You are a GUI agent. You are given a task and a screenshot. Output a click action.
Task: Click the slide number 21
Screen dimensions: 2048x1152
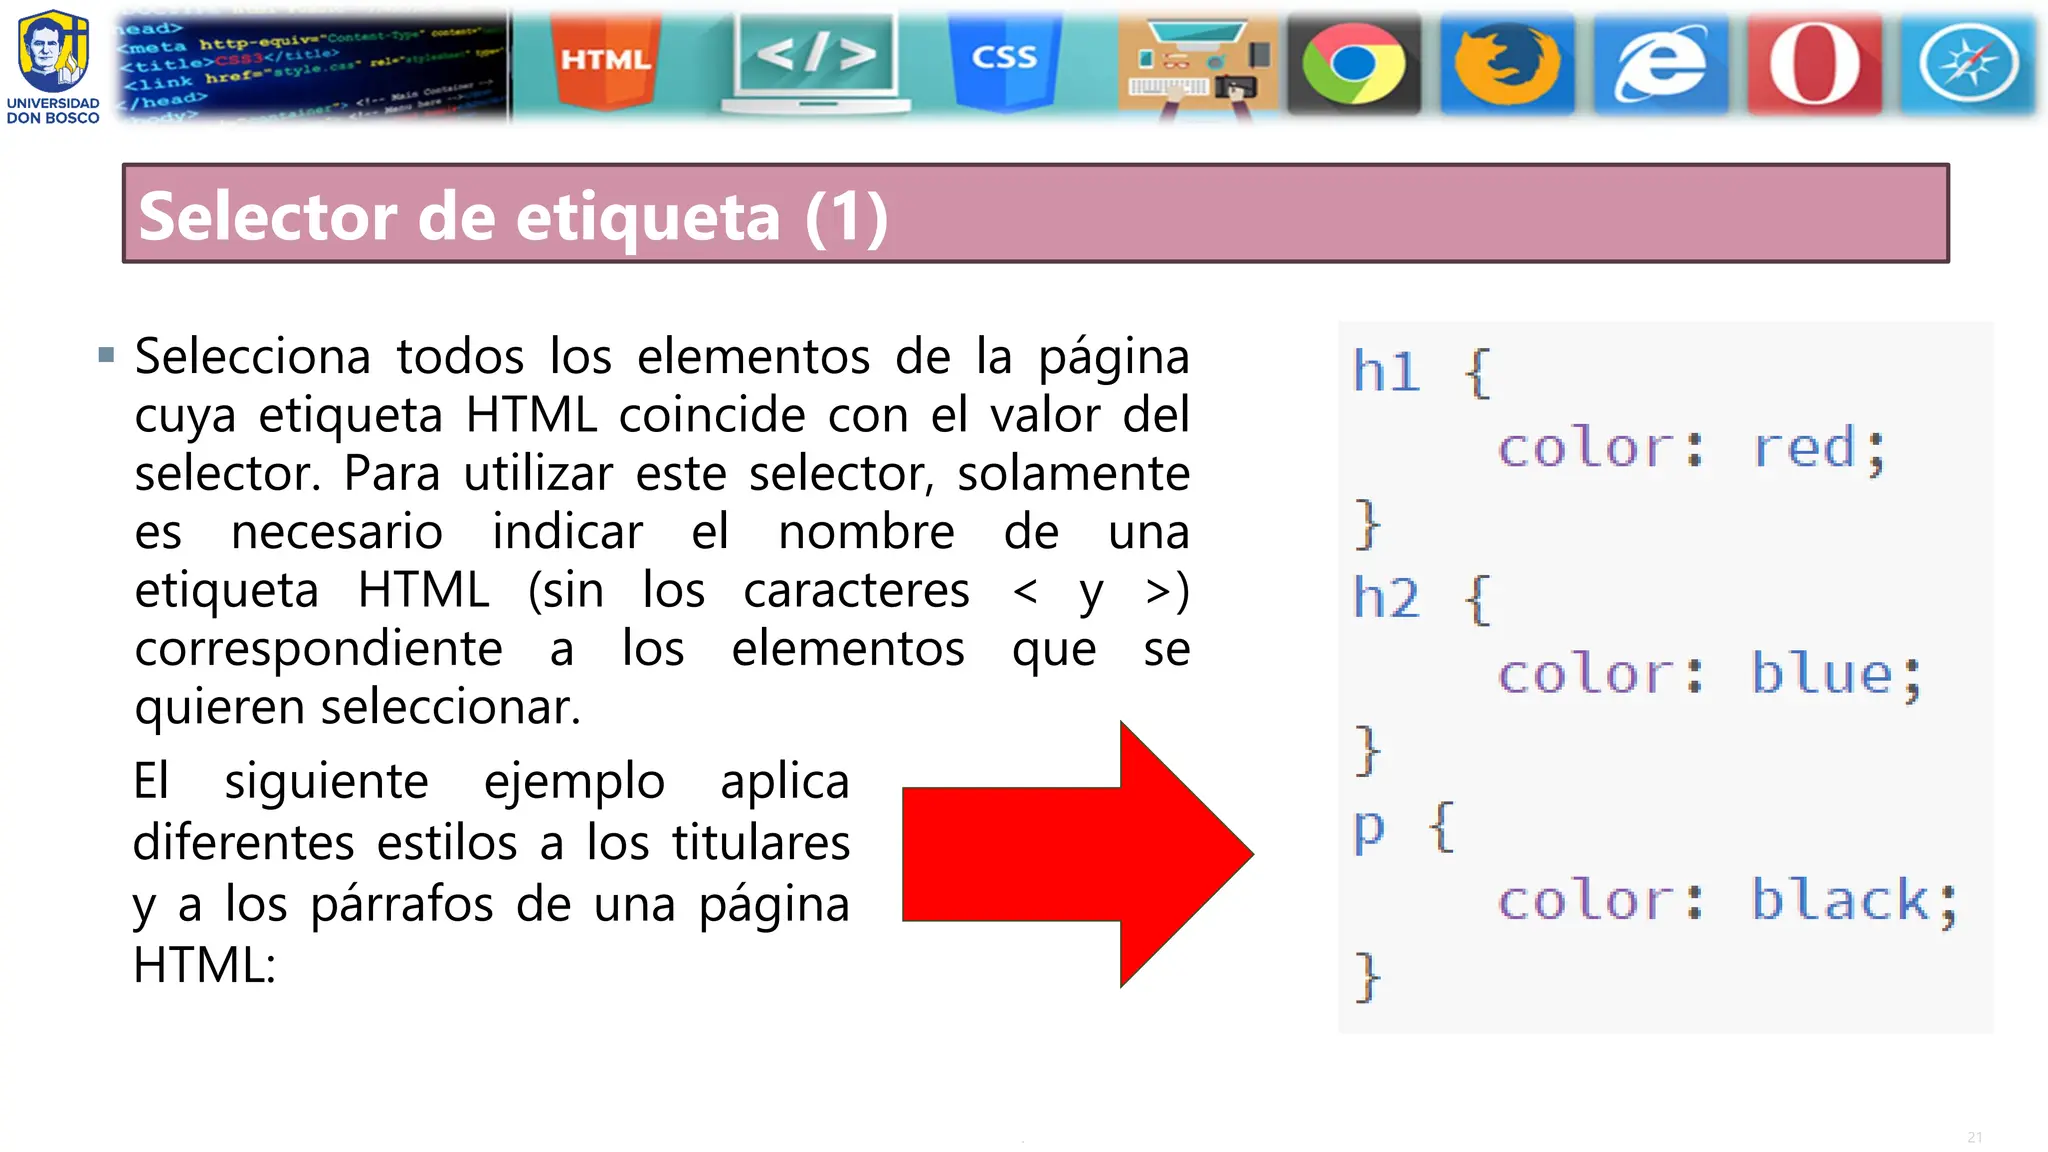click(x=1975, y=1137)
